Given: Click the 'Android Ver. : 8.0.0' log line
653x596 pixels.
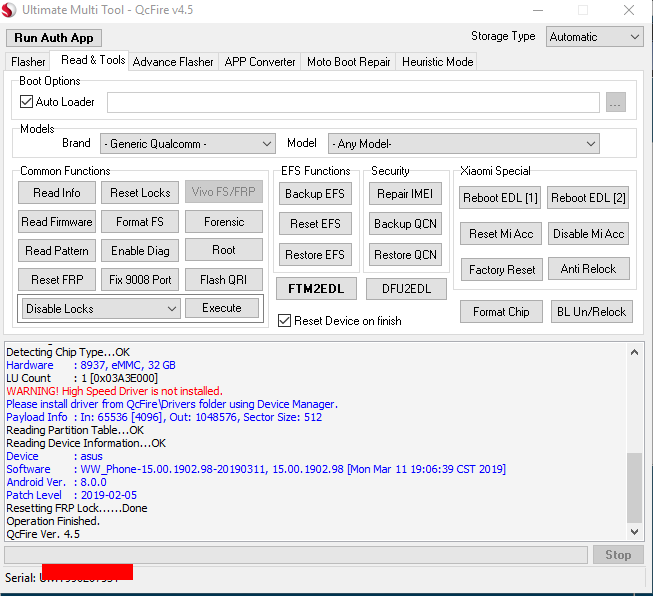Looking at the screenshot, I should coord(56,482).
